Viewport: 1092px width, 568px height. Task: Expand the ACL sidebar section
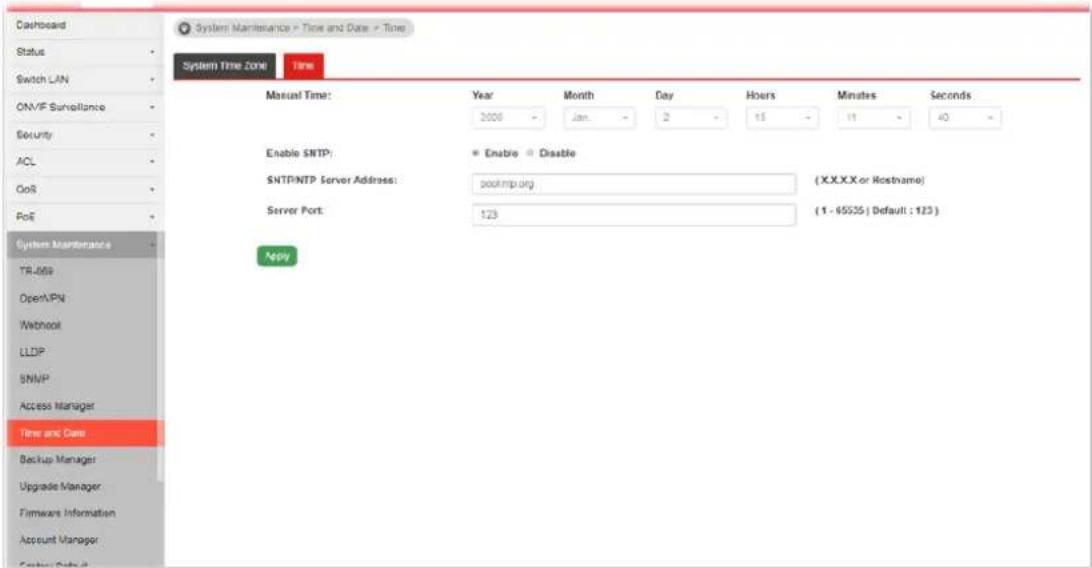[85, 161]
